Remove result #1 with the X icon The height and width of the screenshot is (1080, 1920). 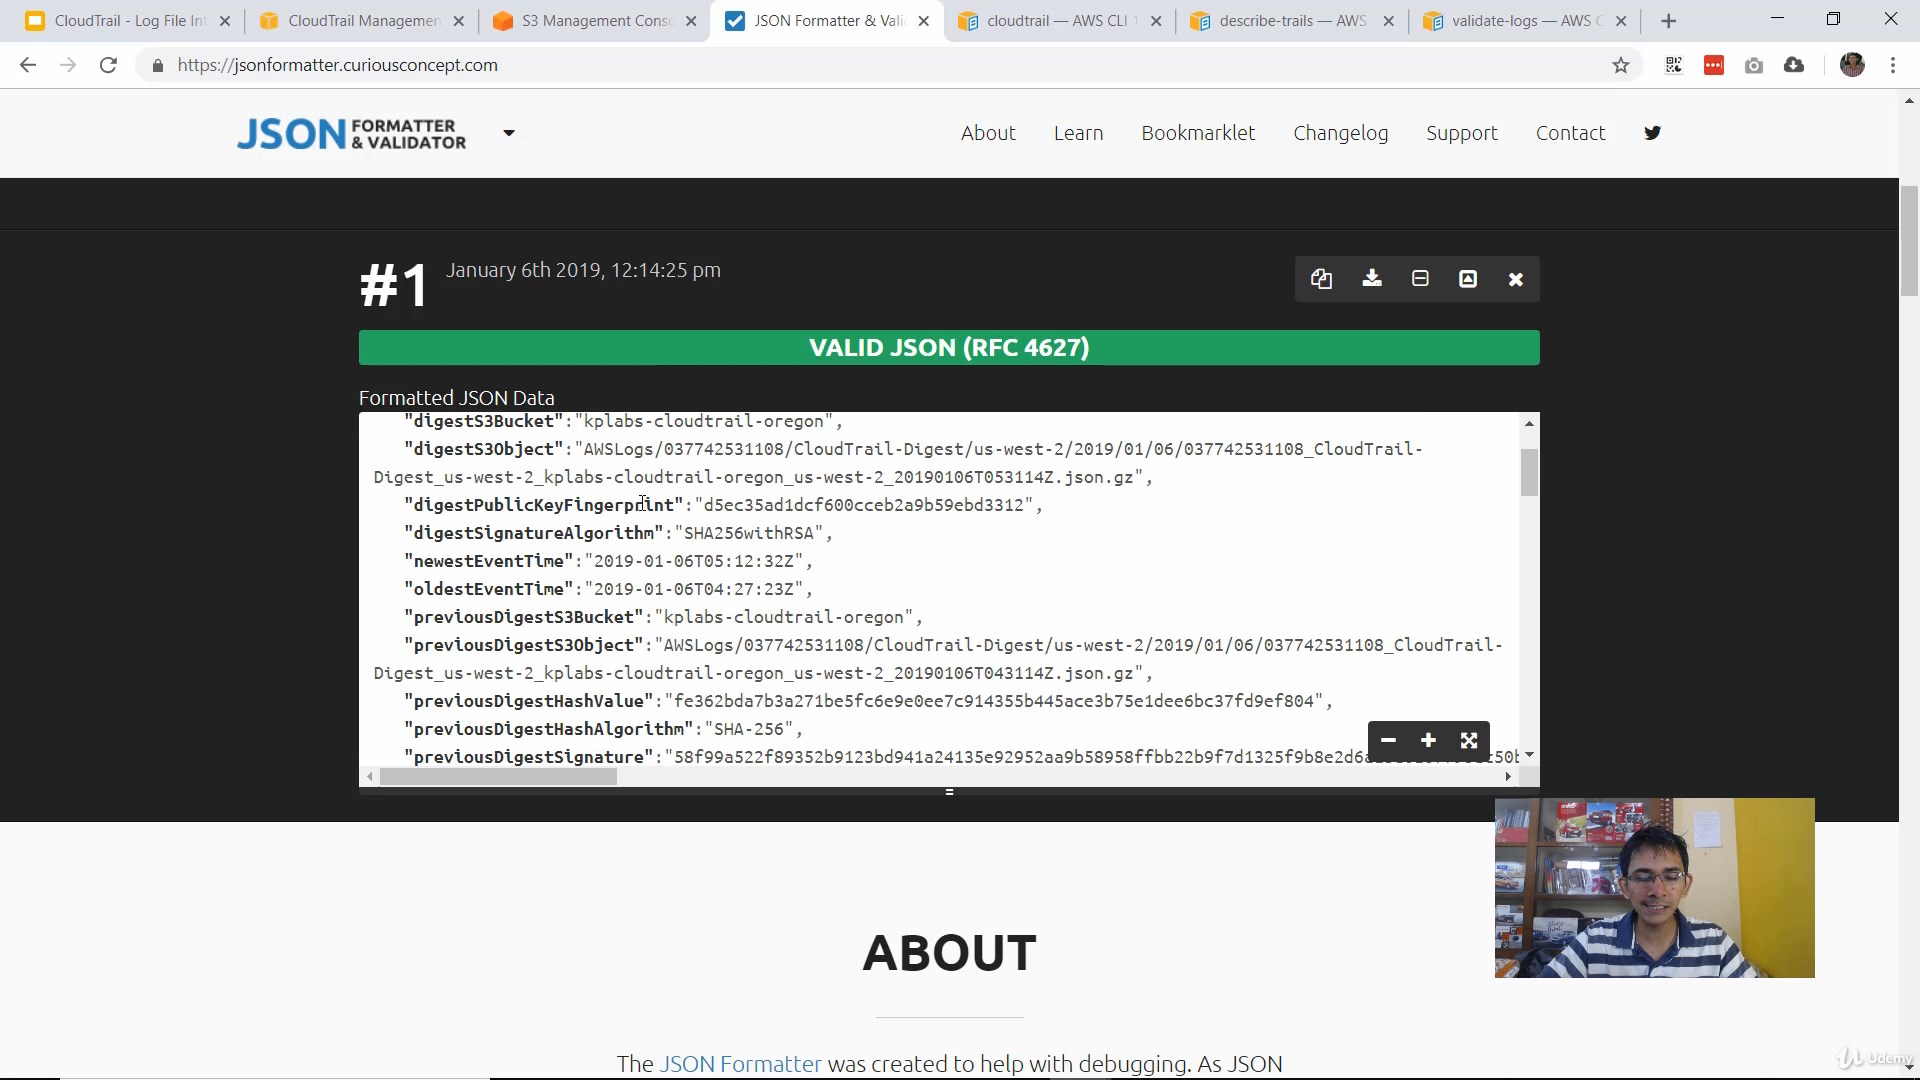point(1516,279)
